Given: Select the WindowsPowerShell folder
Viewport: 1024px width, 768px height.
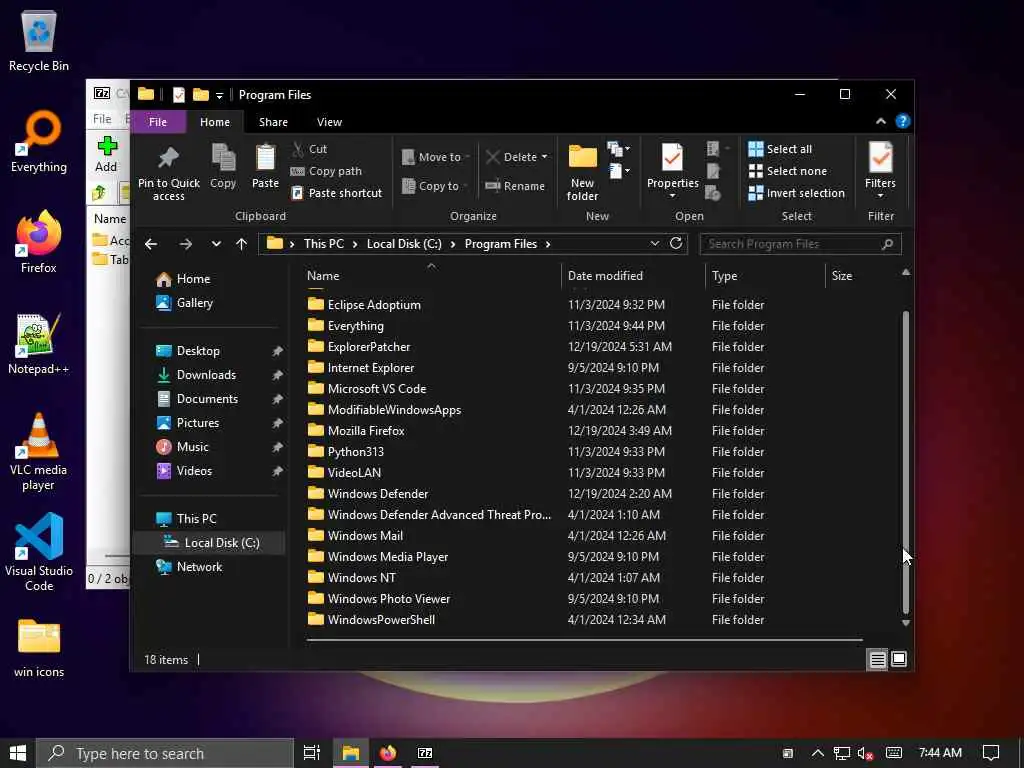Looking at the screenshot, I should click(381, 620).
